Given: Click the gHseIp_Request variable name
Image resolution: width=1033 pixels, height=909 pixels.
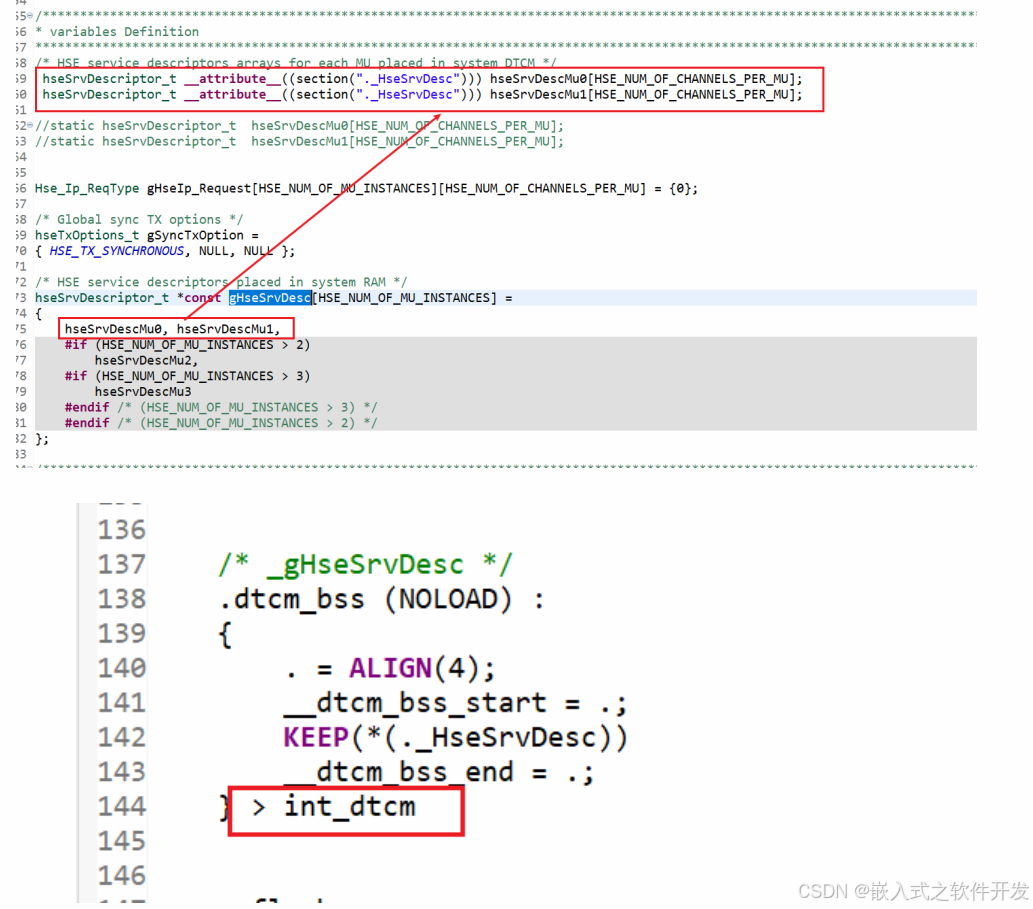Looking at the screenshot, I should click(200, 188).
